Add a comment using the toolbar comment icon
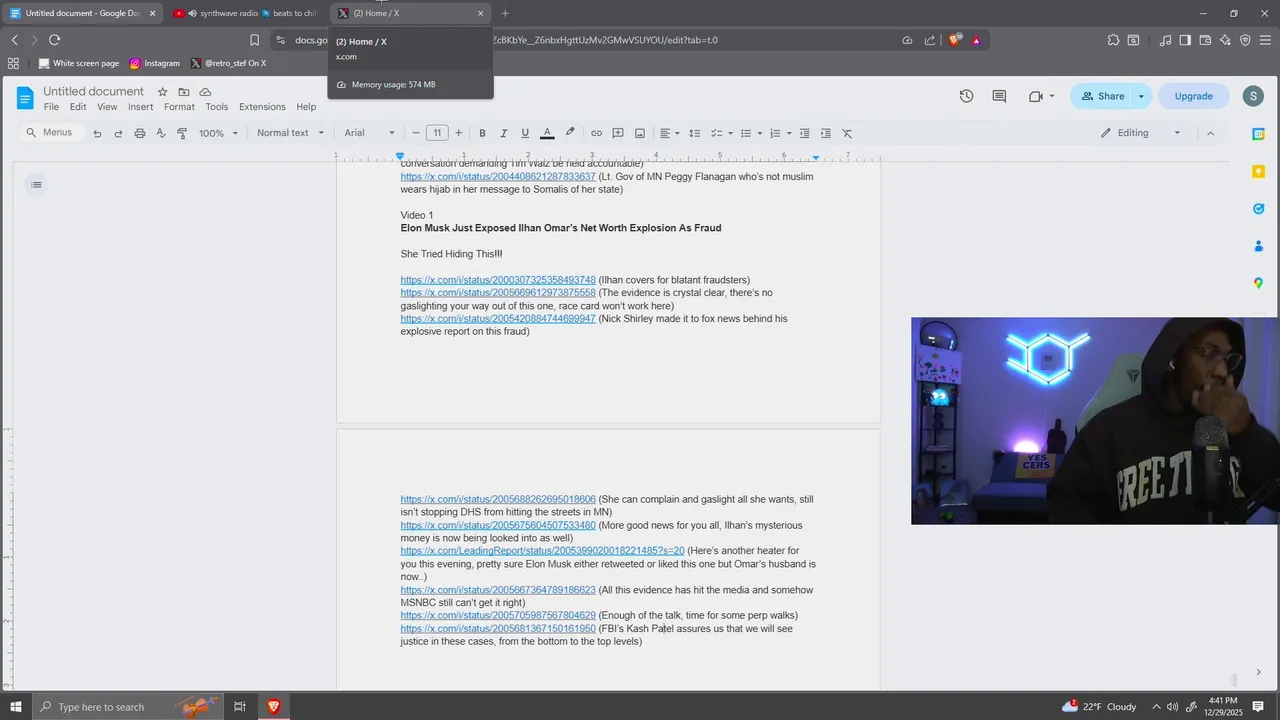 (x=618, y=133)
